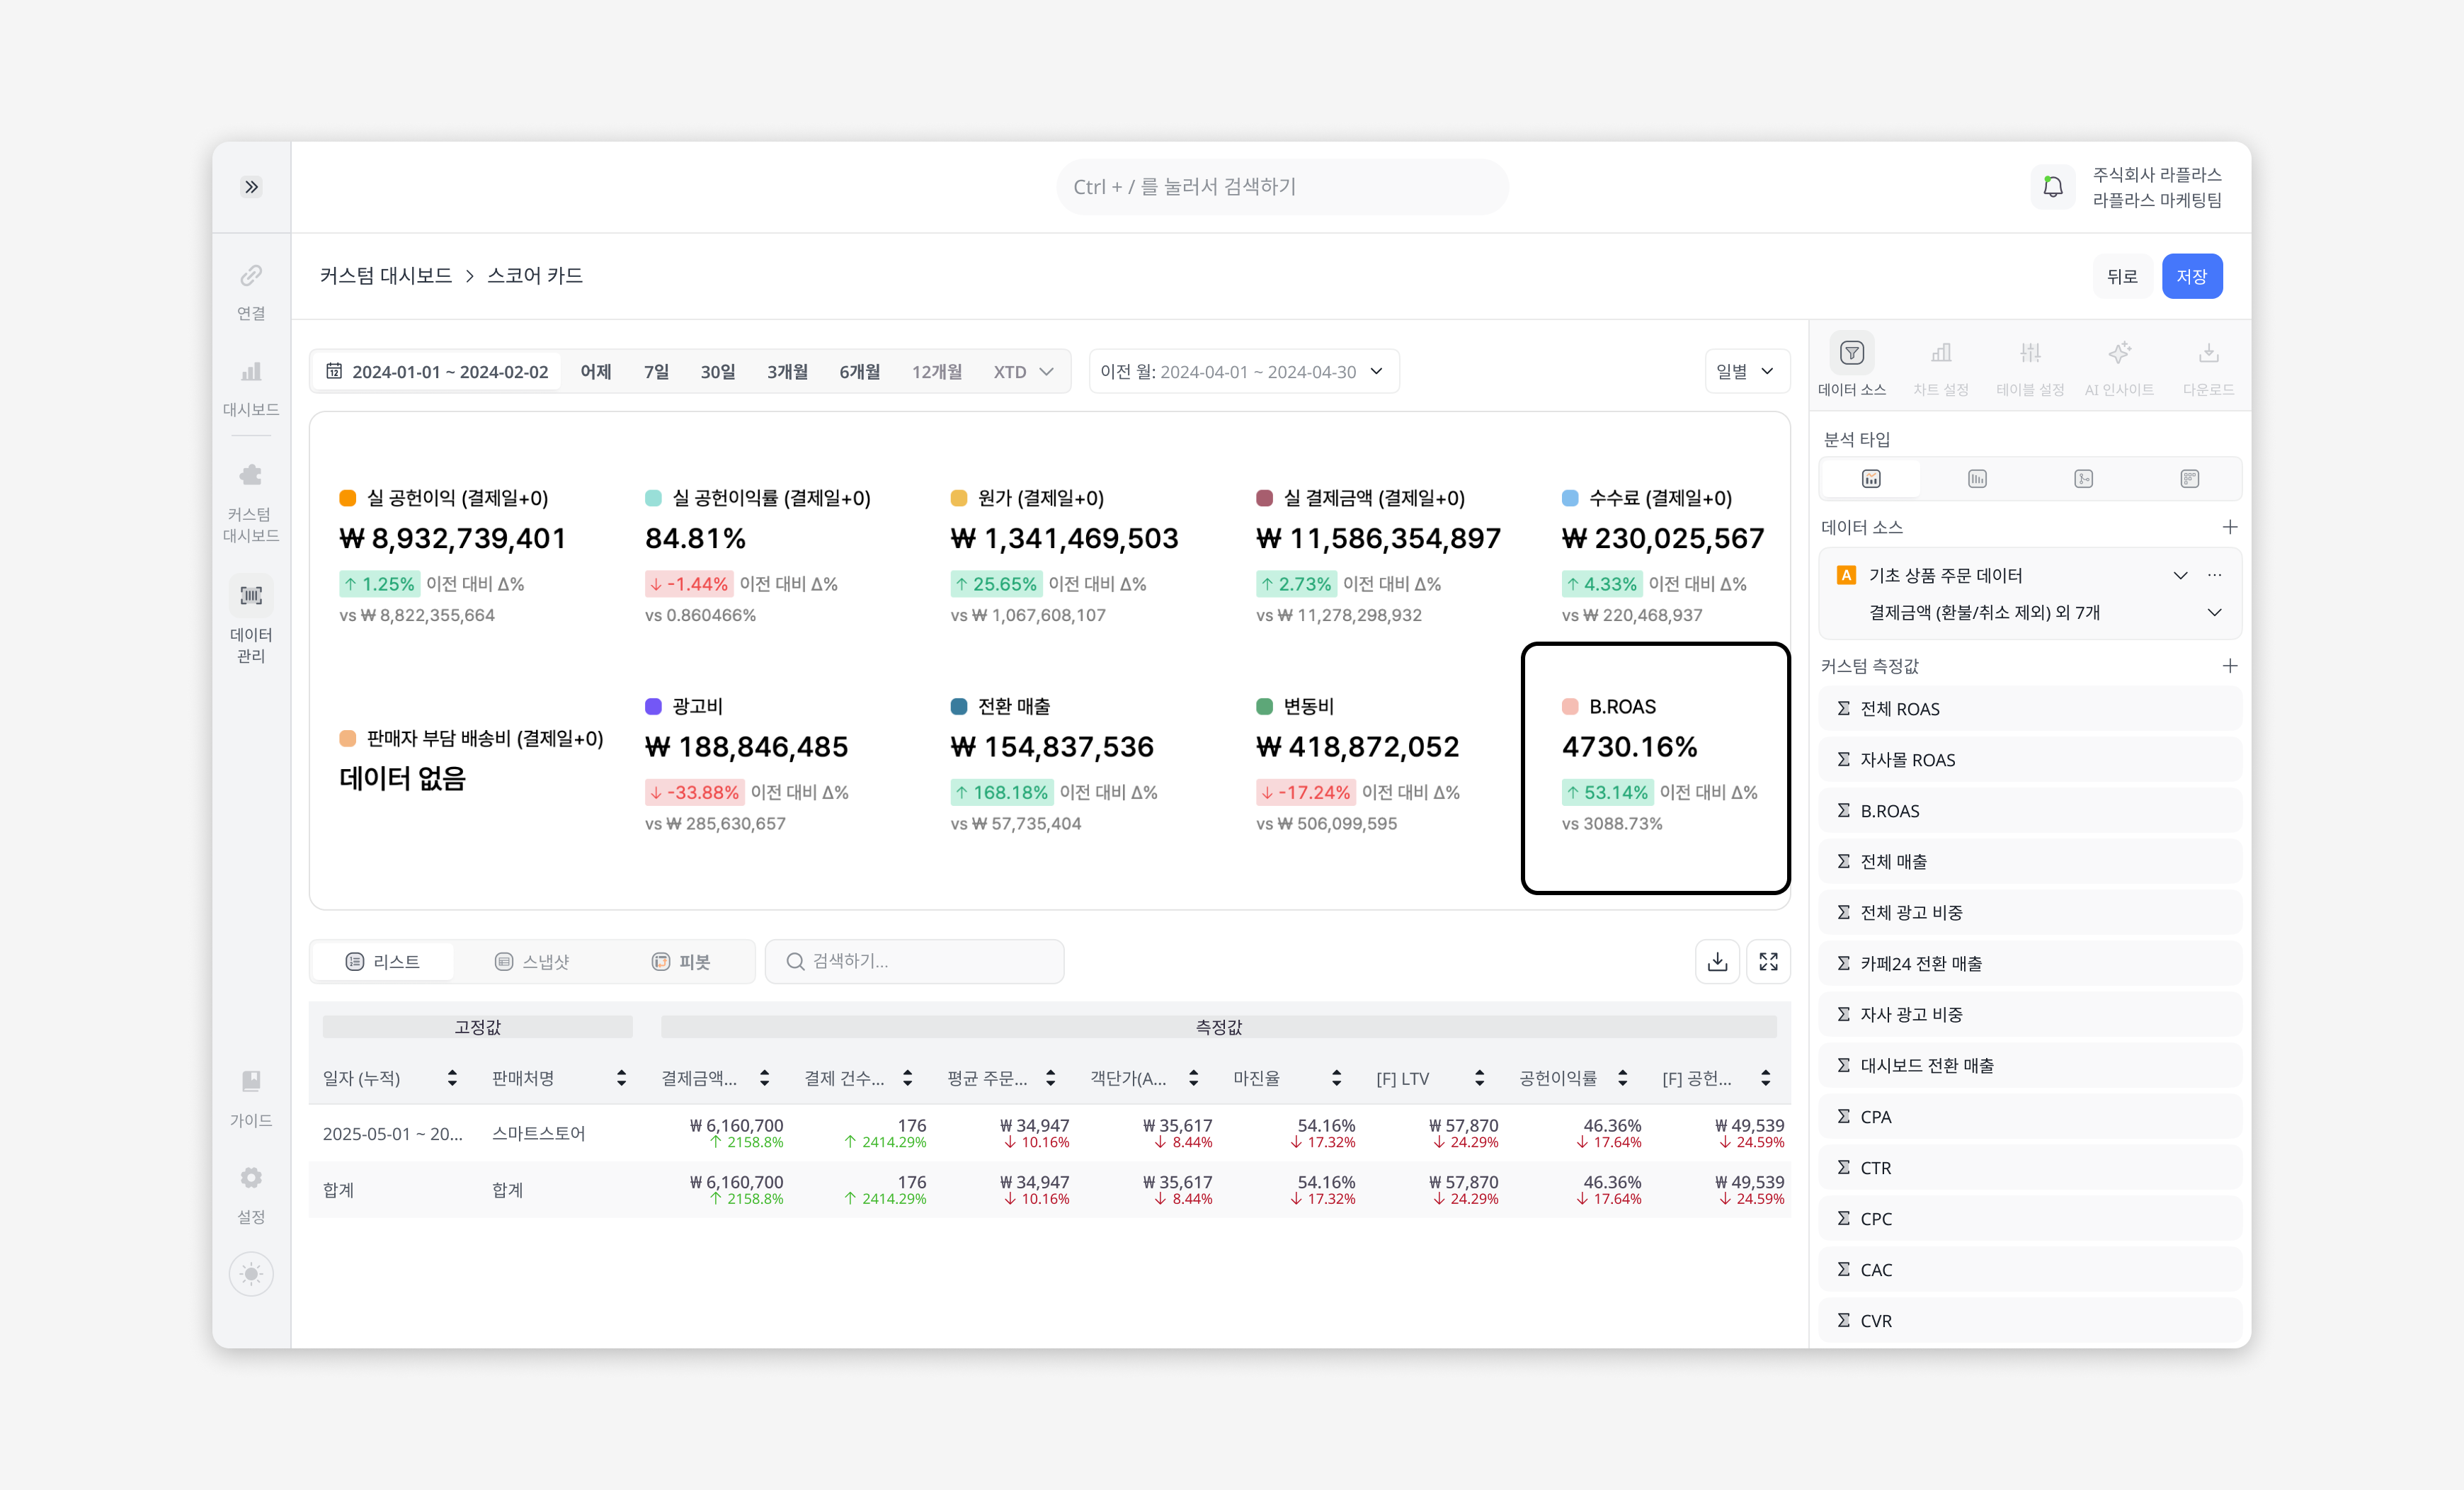Select the 30일 date range option
Image resolution: width=2464 pixels, height=1490 pixels.
(717, 371)
